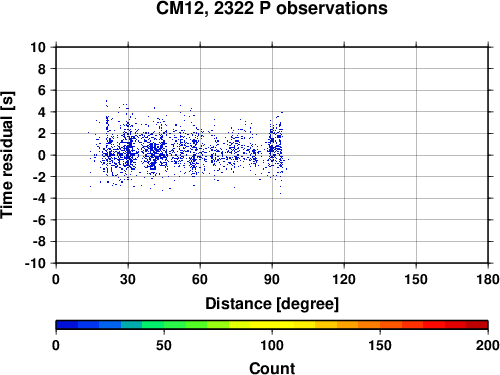This screenshot has height=375, width=500.
Task: Click the colorbar tick label 50
Action: 164,345
